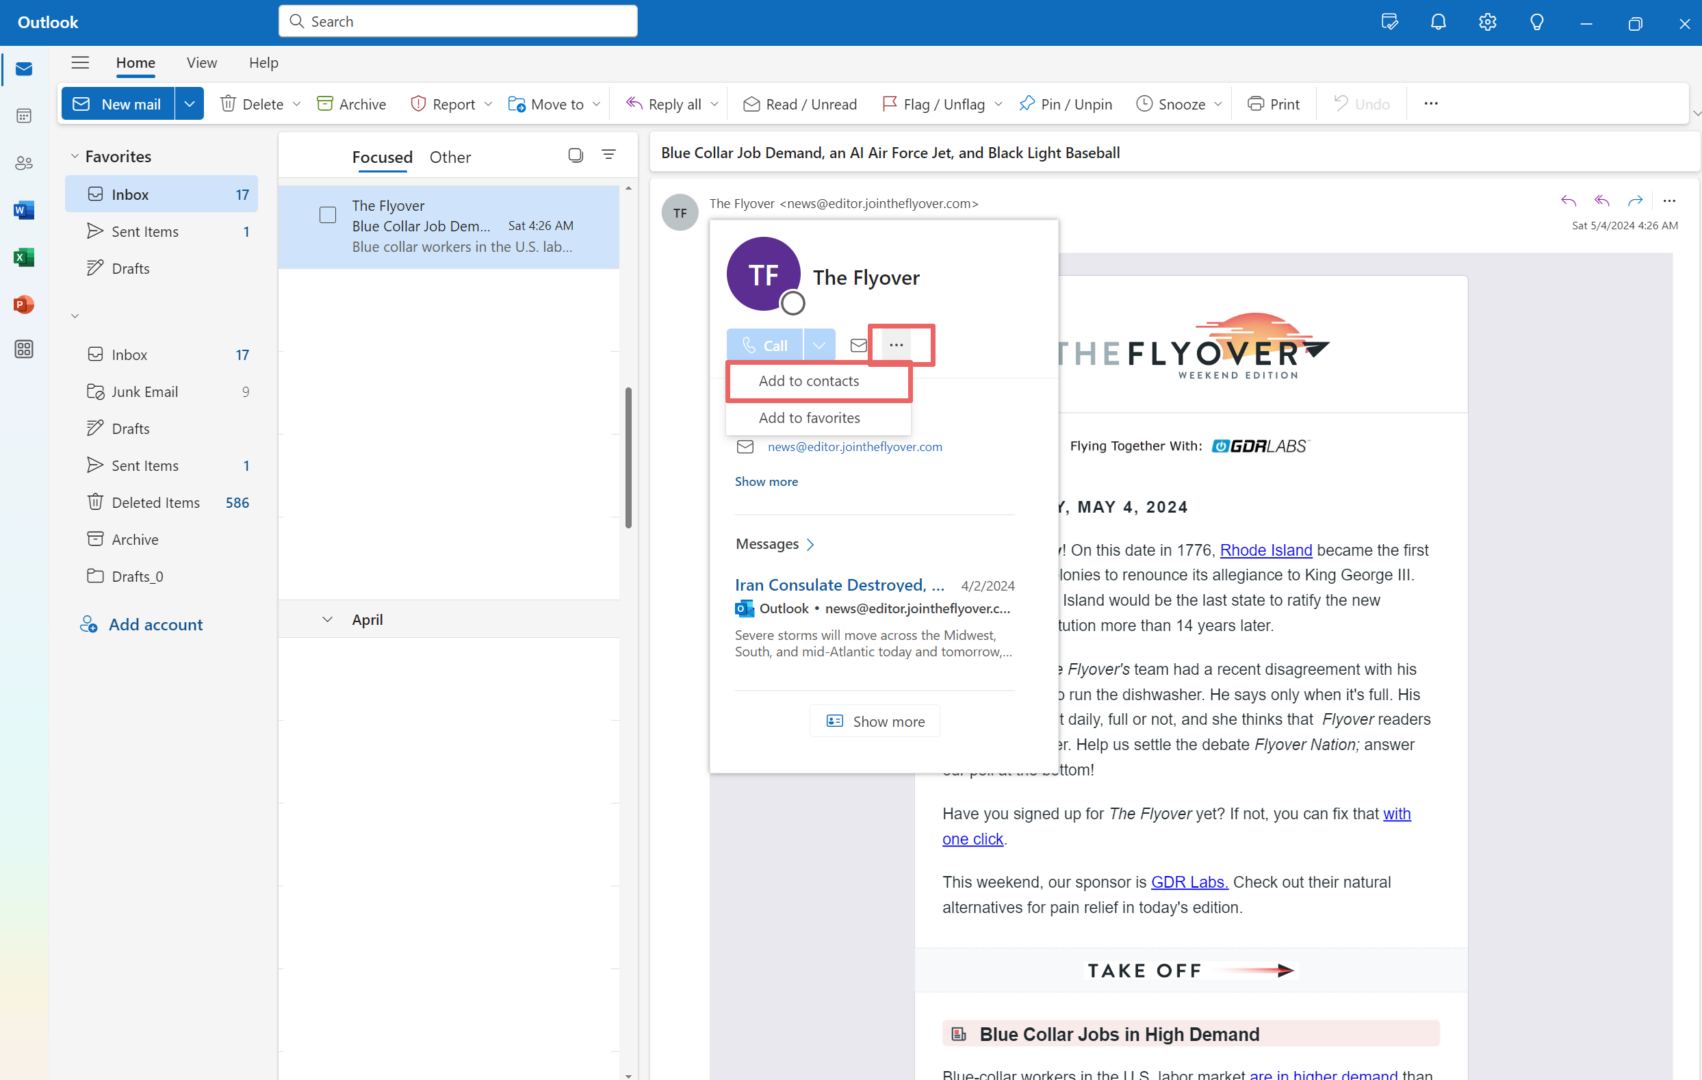Open the My Day icon in the title bar
Screen dimensions: 1702x1080
(x=1389, y=22)
